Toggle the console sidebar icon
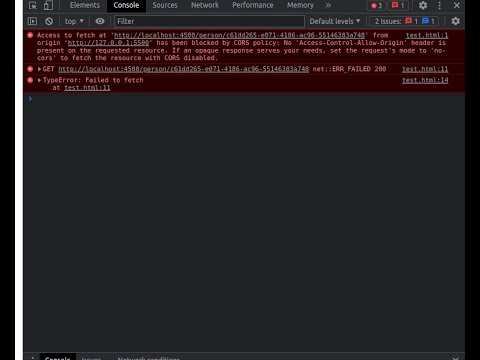480x360 pixels. tap(32, 21)
